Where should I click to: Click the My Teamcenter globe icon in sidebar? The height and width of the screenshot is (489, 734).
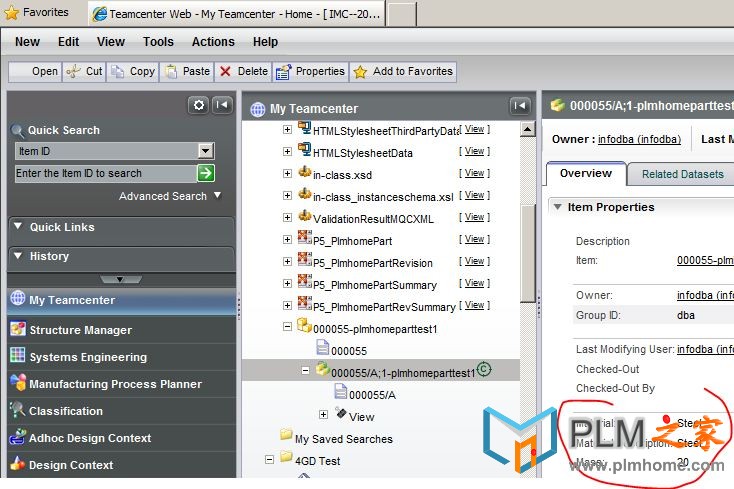(18, 298)
